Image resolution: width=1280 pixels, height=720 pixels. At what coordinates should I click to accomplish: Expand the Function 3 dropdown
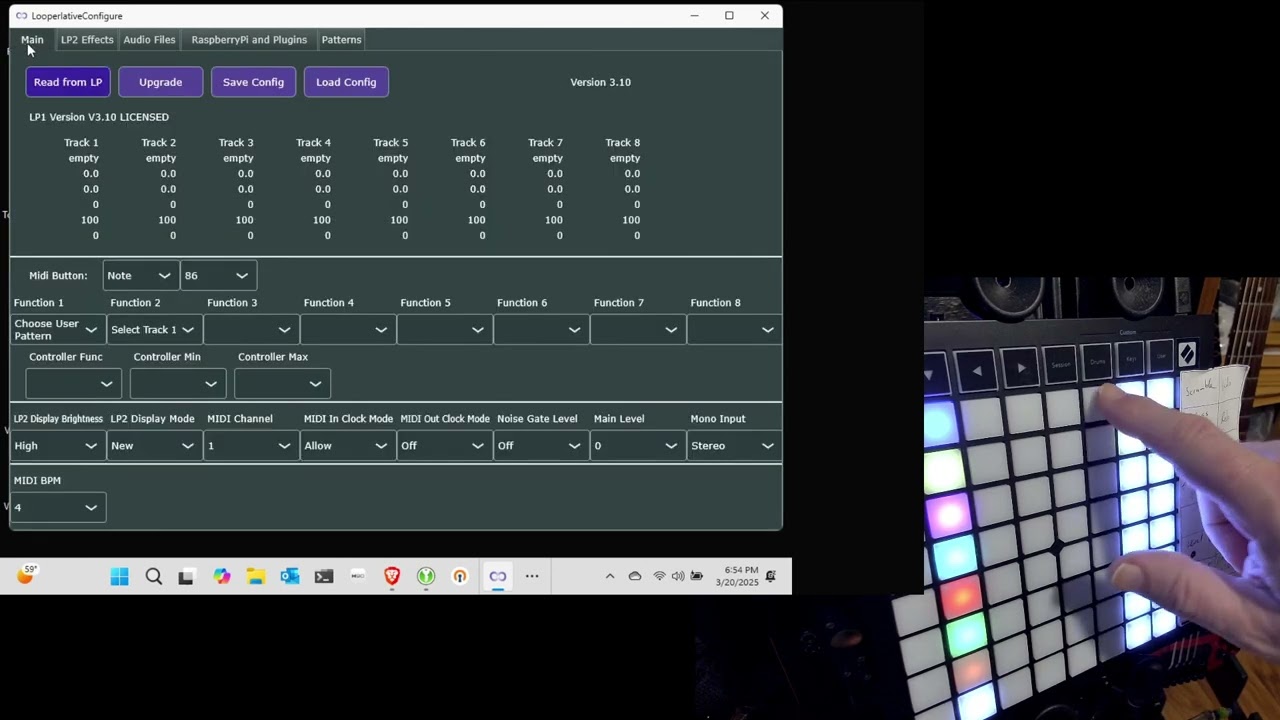pos(250,330)
